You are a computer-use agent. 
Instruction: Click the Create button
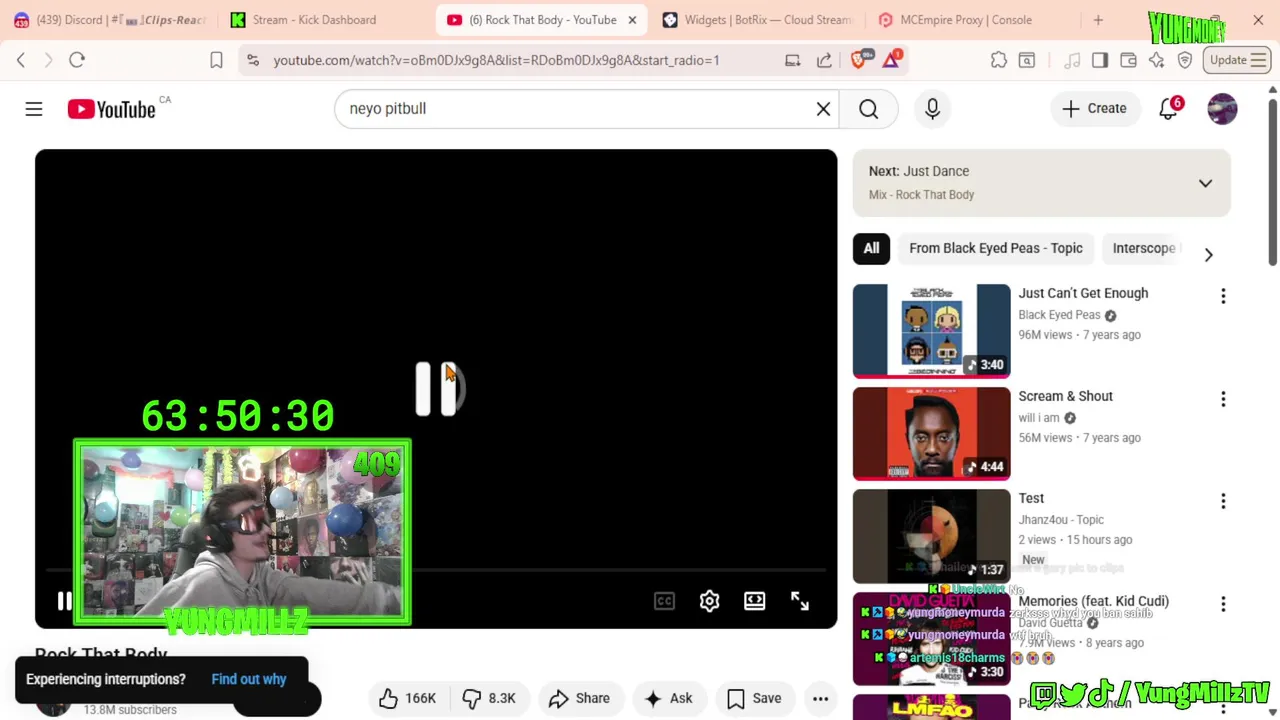(1094, 108)
